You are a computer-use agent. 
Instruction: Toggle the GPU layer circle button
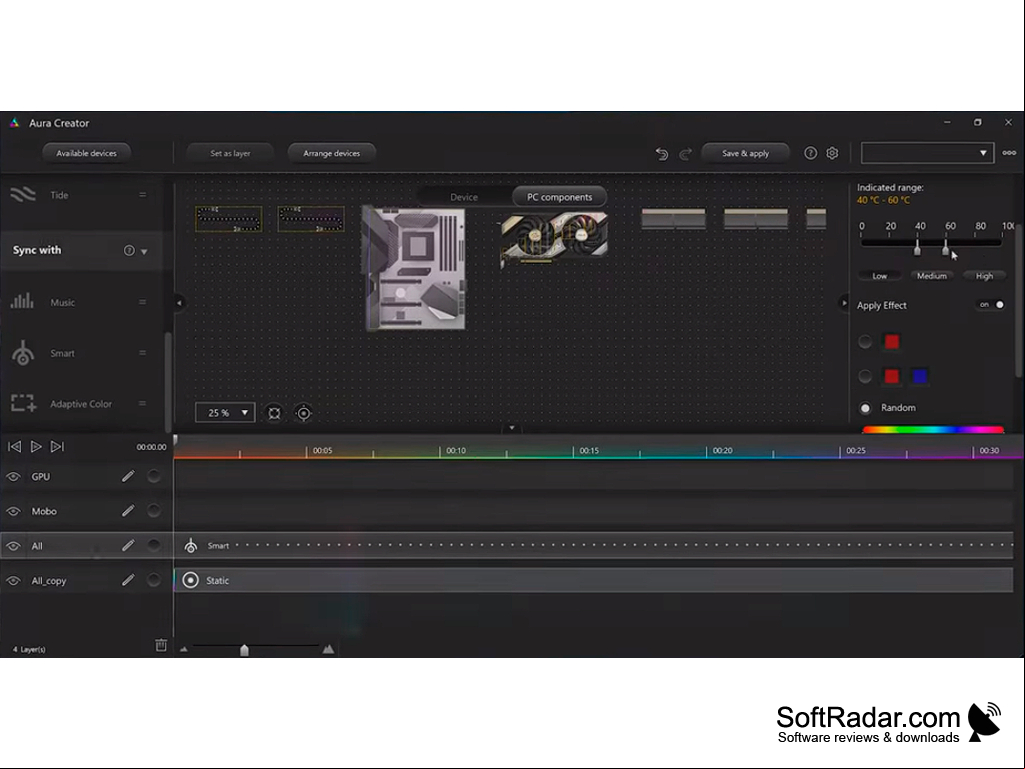pyautogui.click(x=154, y=476)
